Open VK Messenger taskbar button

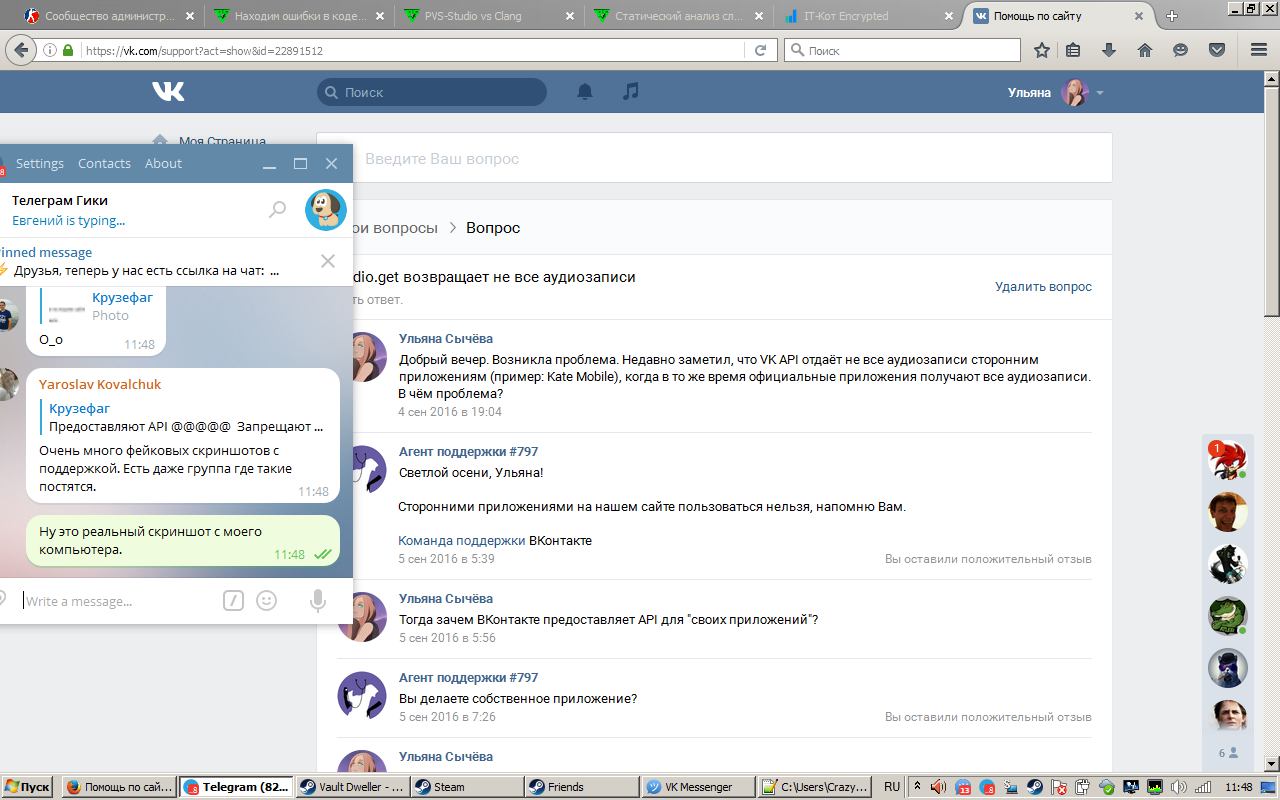699,787
